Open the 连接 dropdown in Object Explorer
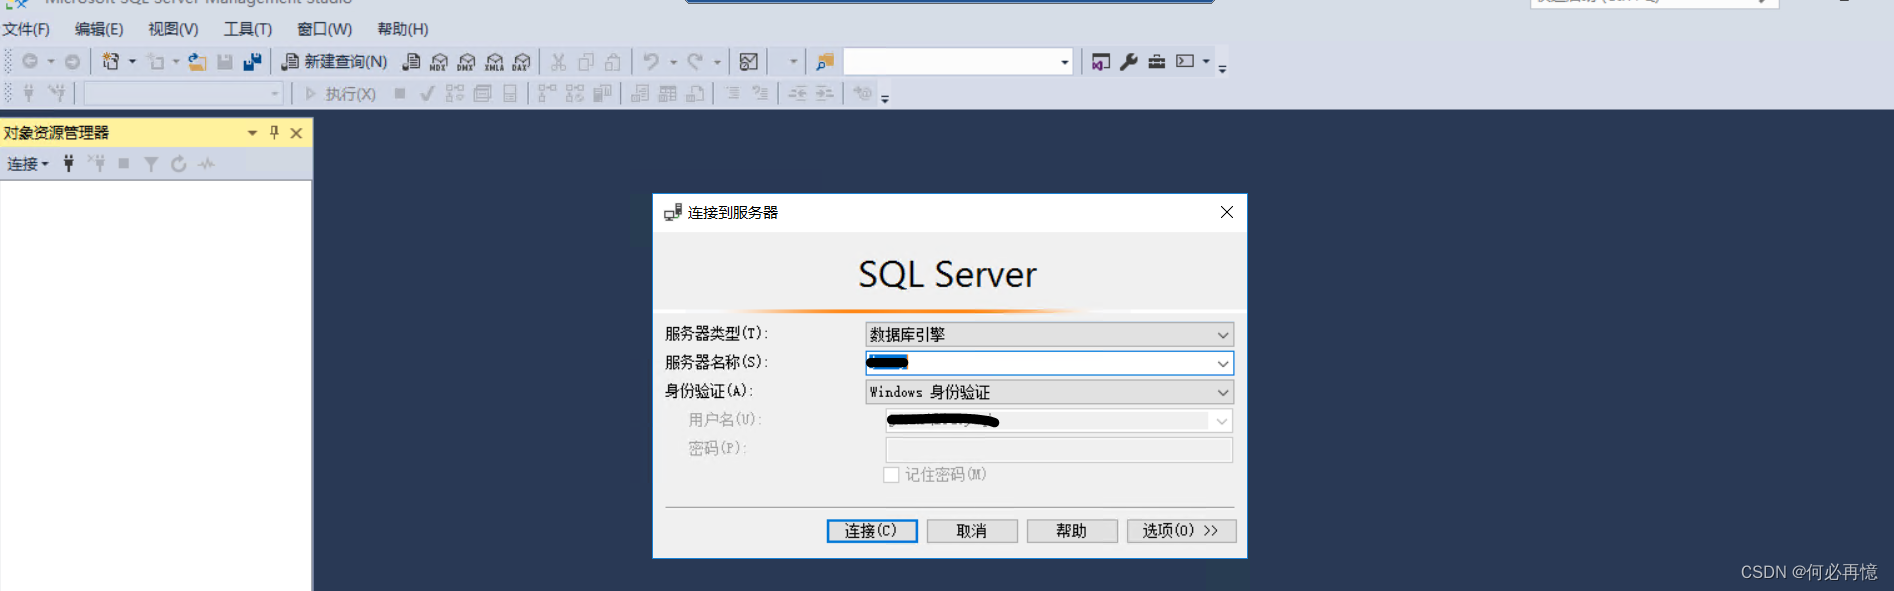Screen dimensions: 1894x591 28,164
